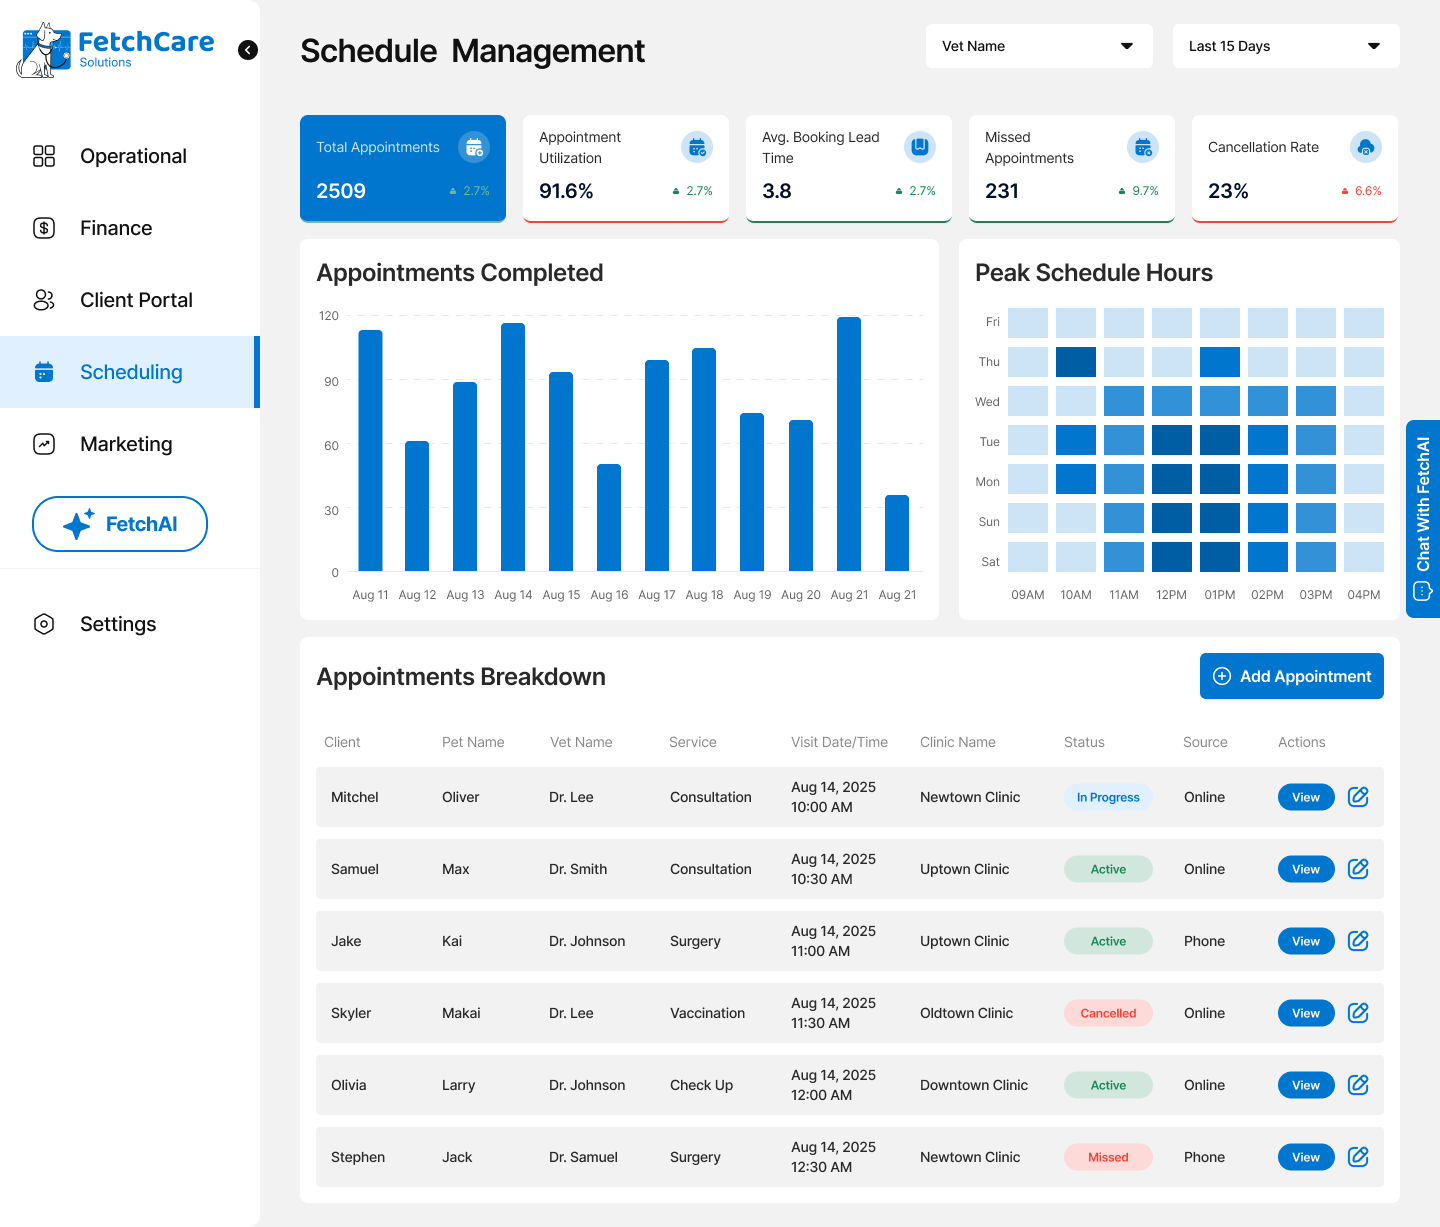
Task: Click the edit icon in Stephen's row
Action: click(1357, 1157)
